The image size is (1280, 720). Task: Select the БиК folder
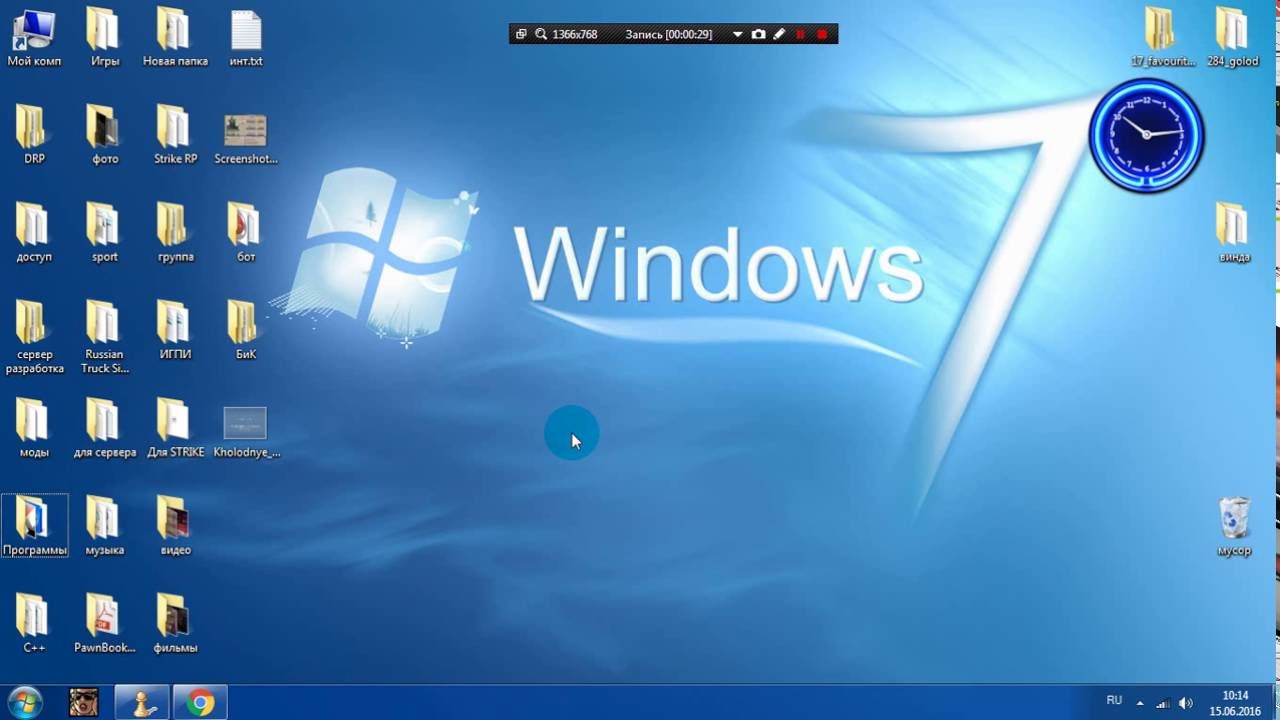[246, 331]
